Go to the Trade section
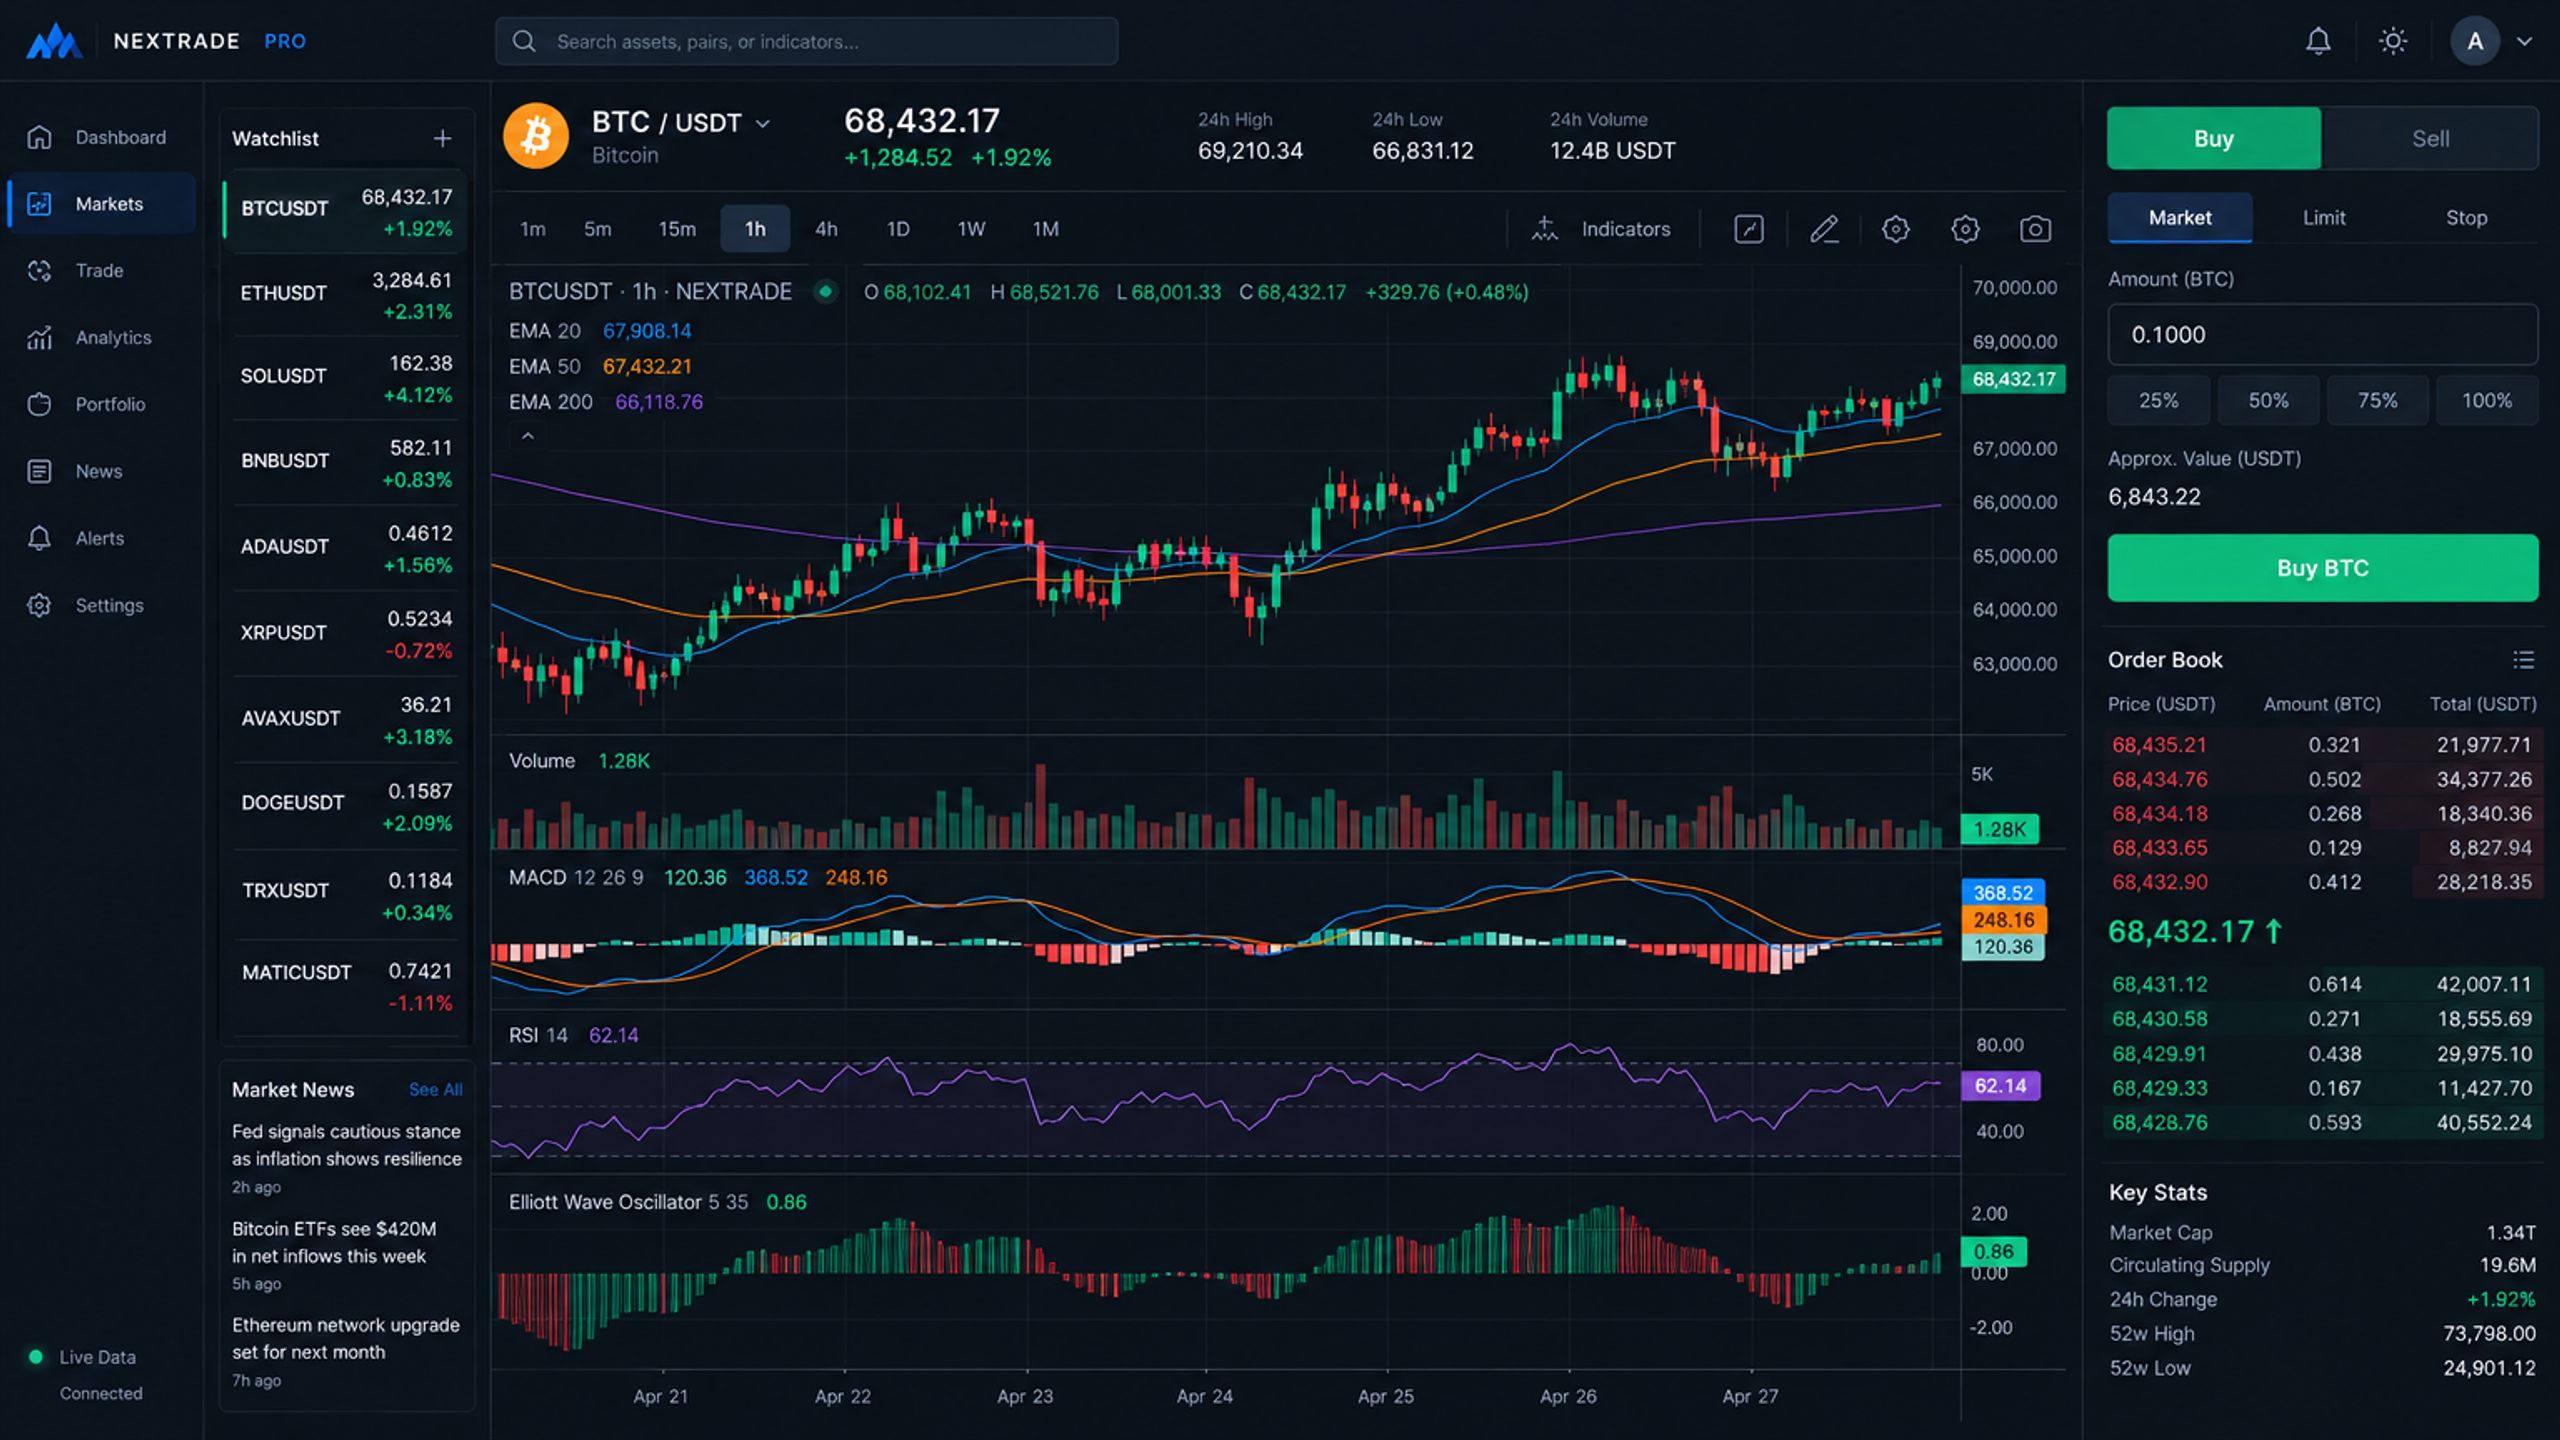 (100, 270)
